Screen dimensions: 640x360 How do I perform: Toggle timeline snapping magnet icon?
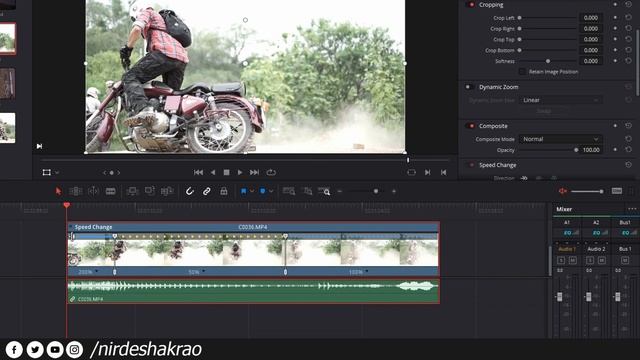coord(189,191)
